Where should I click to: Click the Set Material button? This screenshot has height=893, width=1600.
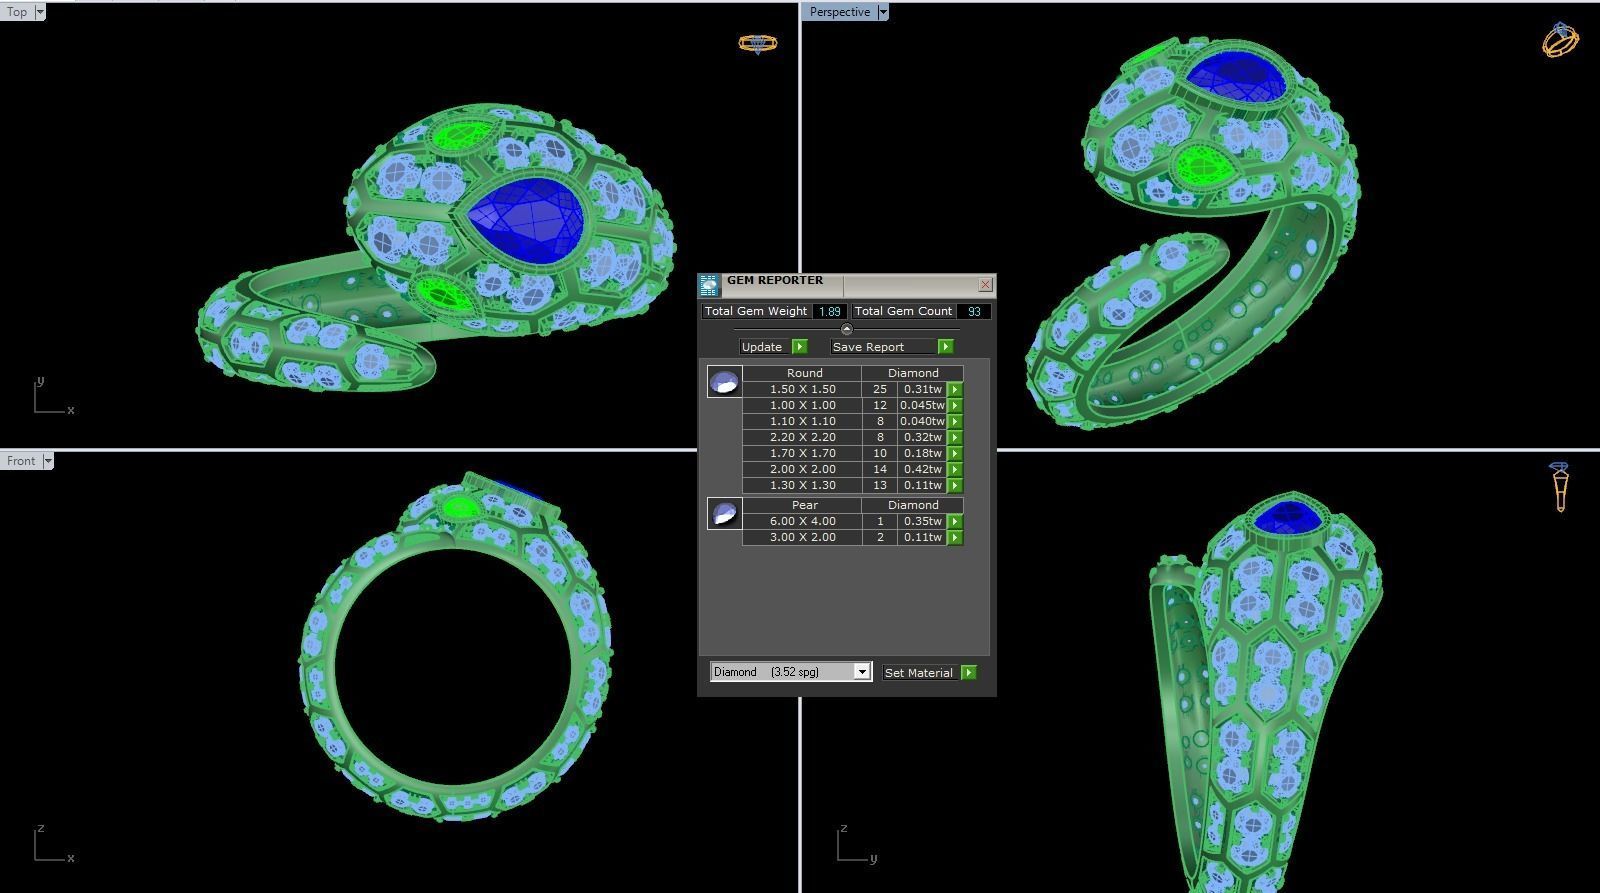921,672
